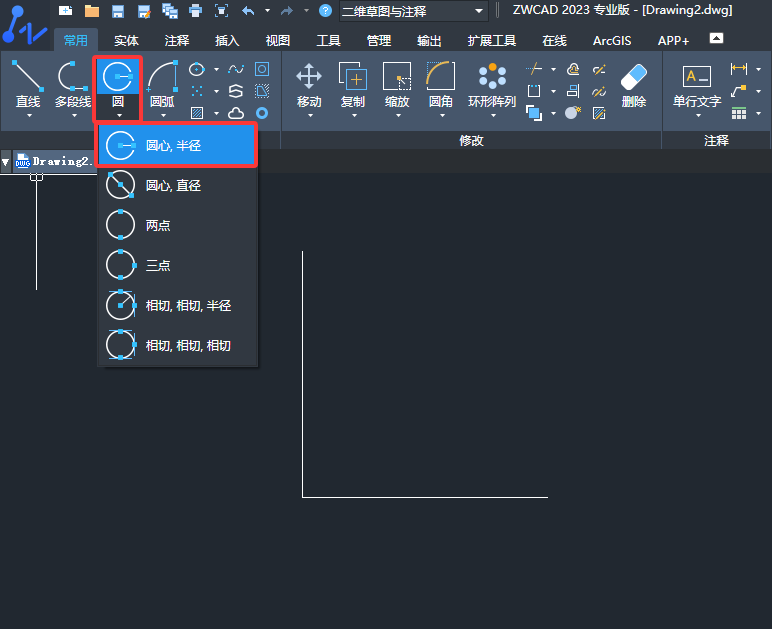772x629 pixels.
Task: Collapse the ribbon with the up-arrow button
Action: pos(716,38)
